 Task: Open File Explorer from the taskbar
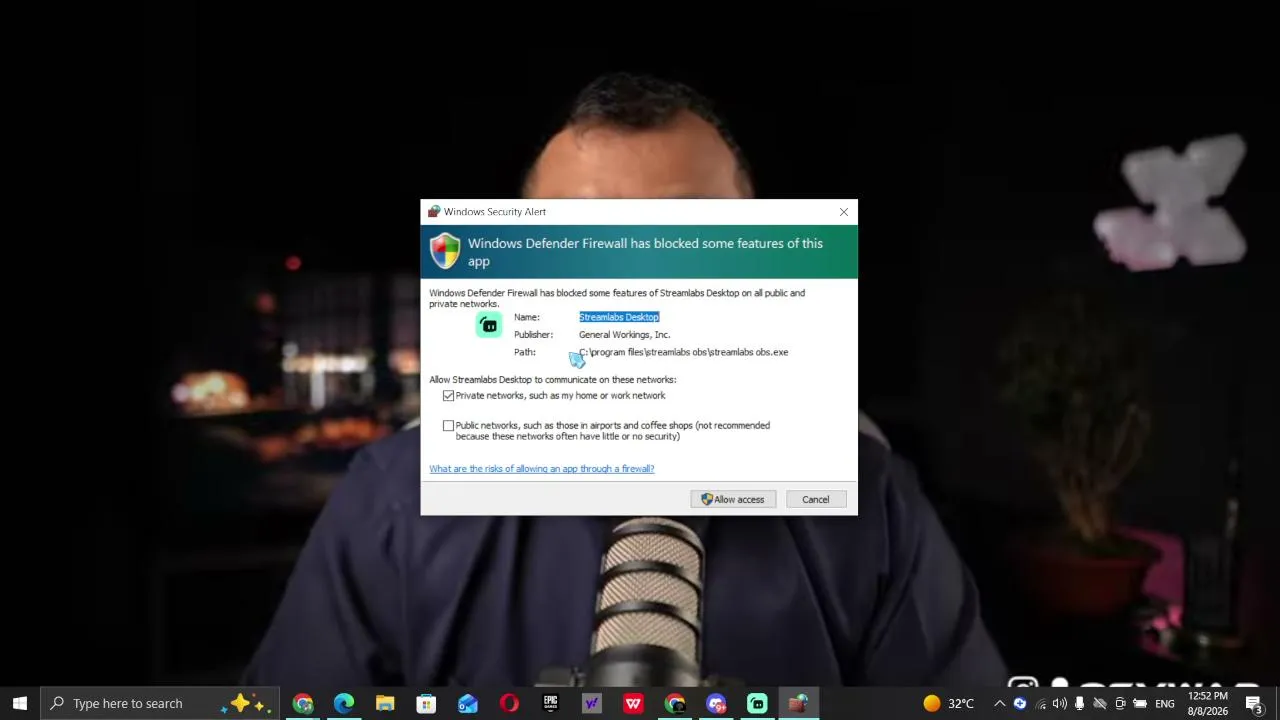click(385, 703)
